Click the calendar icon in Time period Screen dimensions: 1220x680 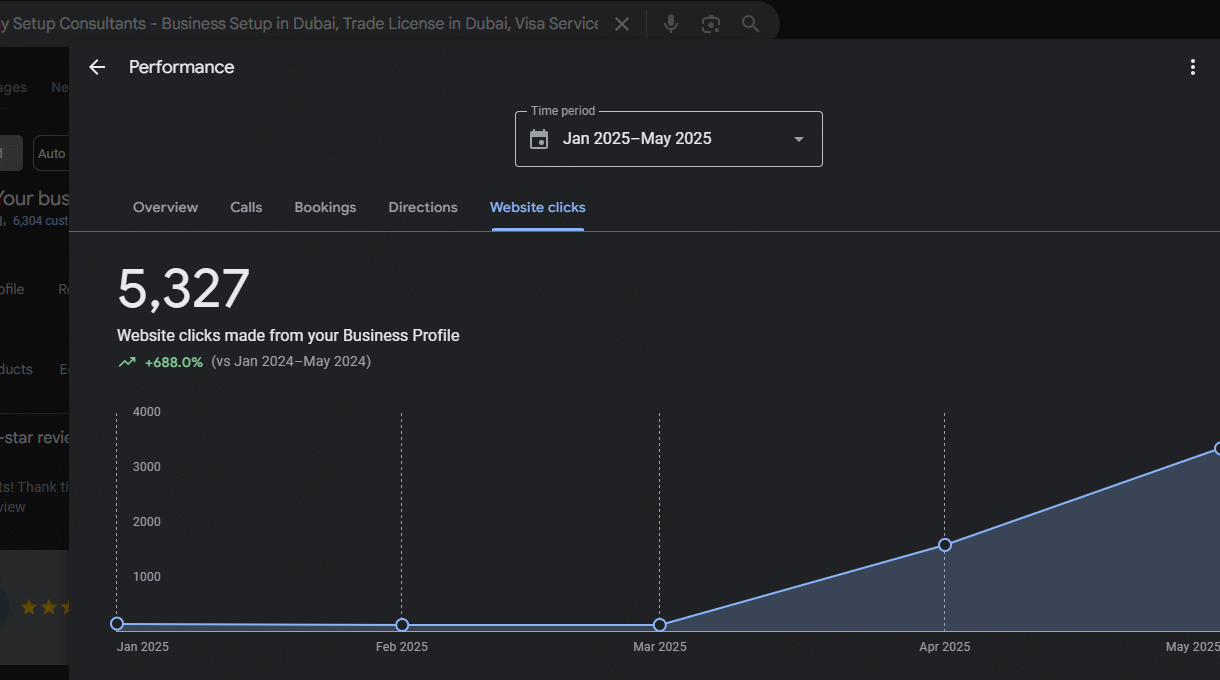pos(539,139)
